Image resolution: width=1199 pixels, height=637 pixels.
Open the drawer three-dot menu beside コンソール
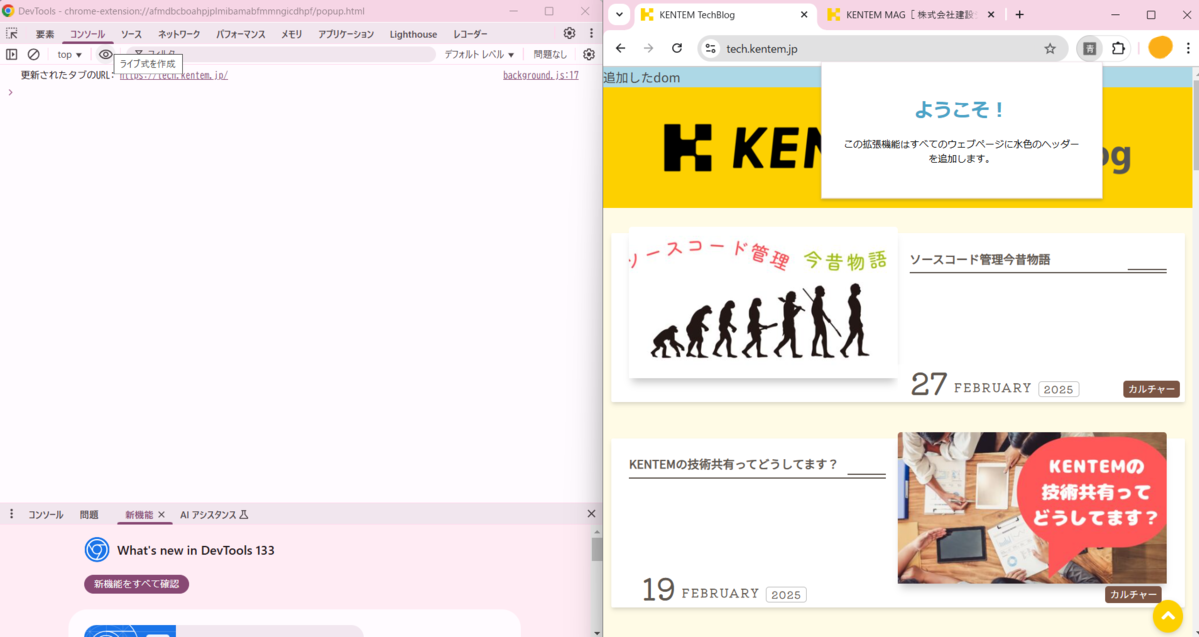(x=11, y=515)
